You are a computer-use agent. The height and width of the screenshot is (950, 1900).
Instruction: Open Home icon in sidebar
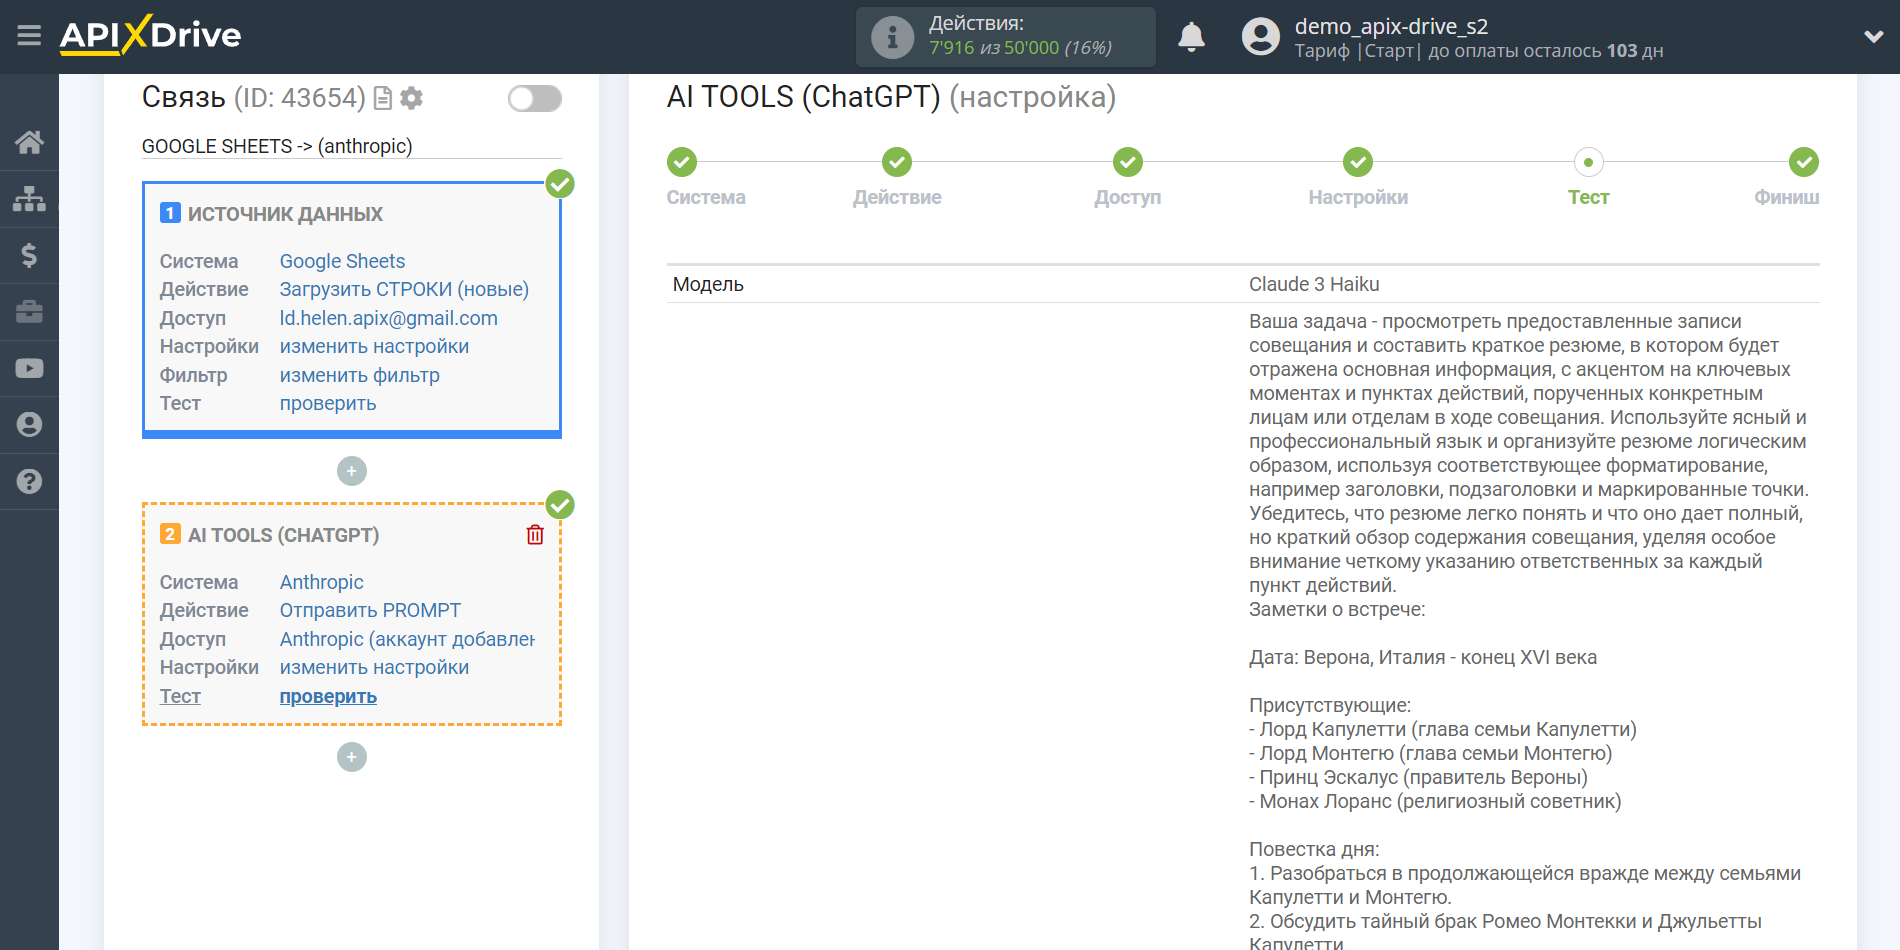[29, 143]
